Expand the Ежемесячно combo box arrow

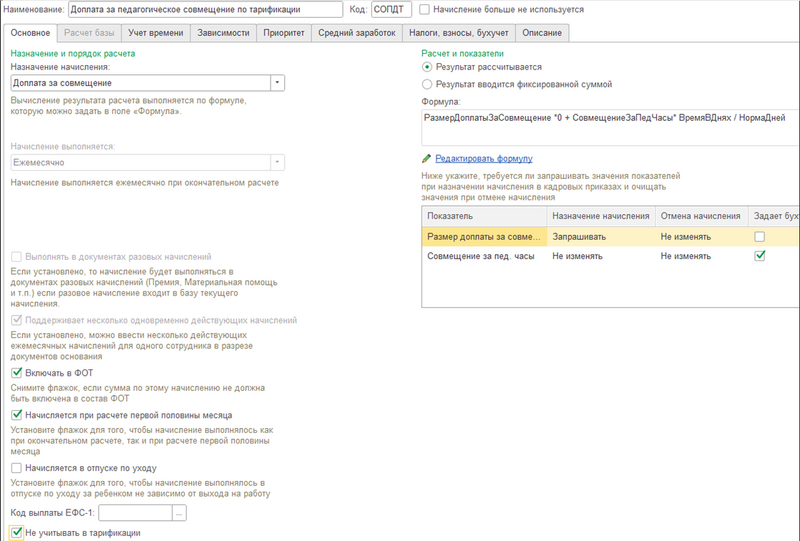point(277,163)
